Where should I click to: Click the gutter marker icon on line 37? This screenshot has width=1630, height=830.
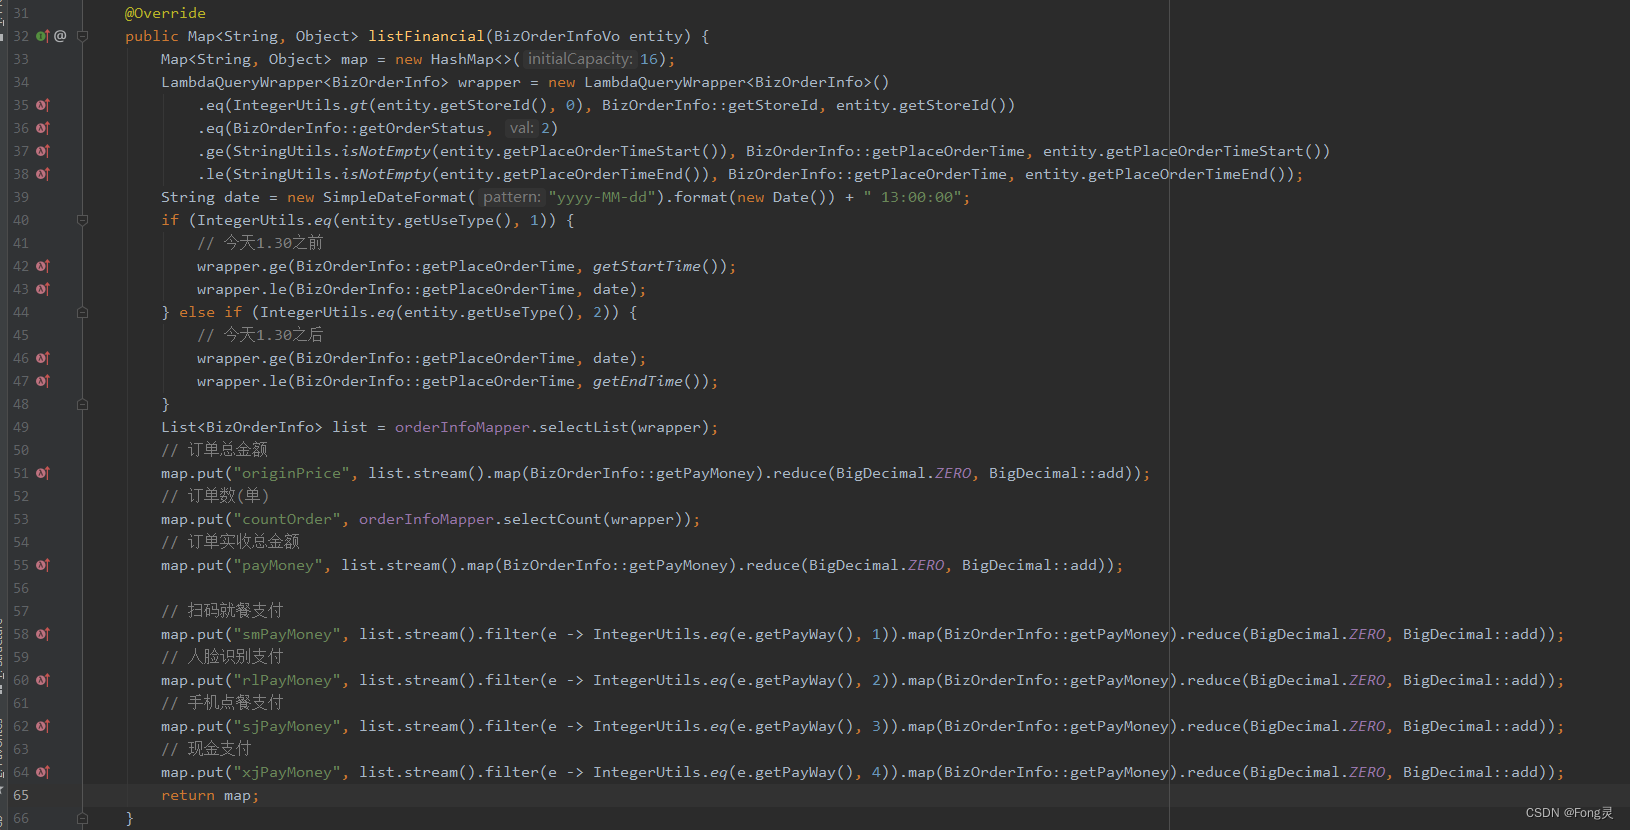pos(43,151)
